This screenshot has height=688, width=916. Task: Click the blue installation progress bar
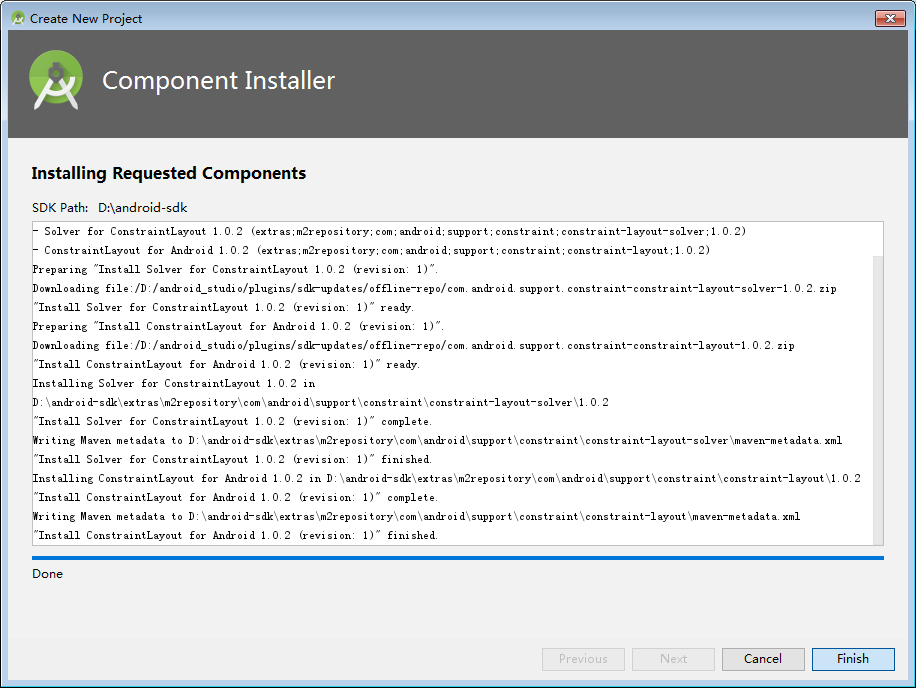458,558
